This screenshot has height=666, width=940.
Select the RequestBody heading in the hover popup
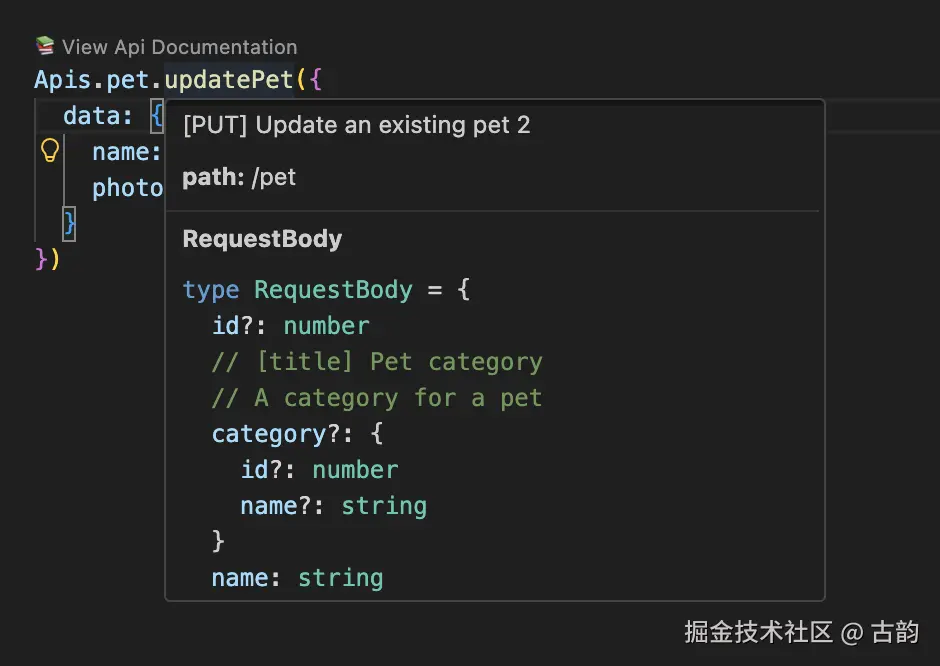(x=262, y=239)
